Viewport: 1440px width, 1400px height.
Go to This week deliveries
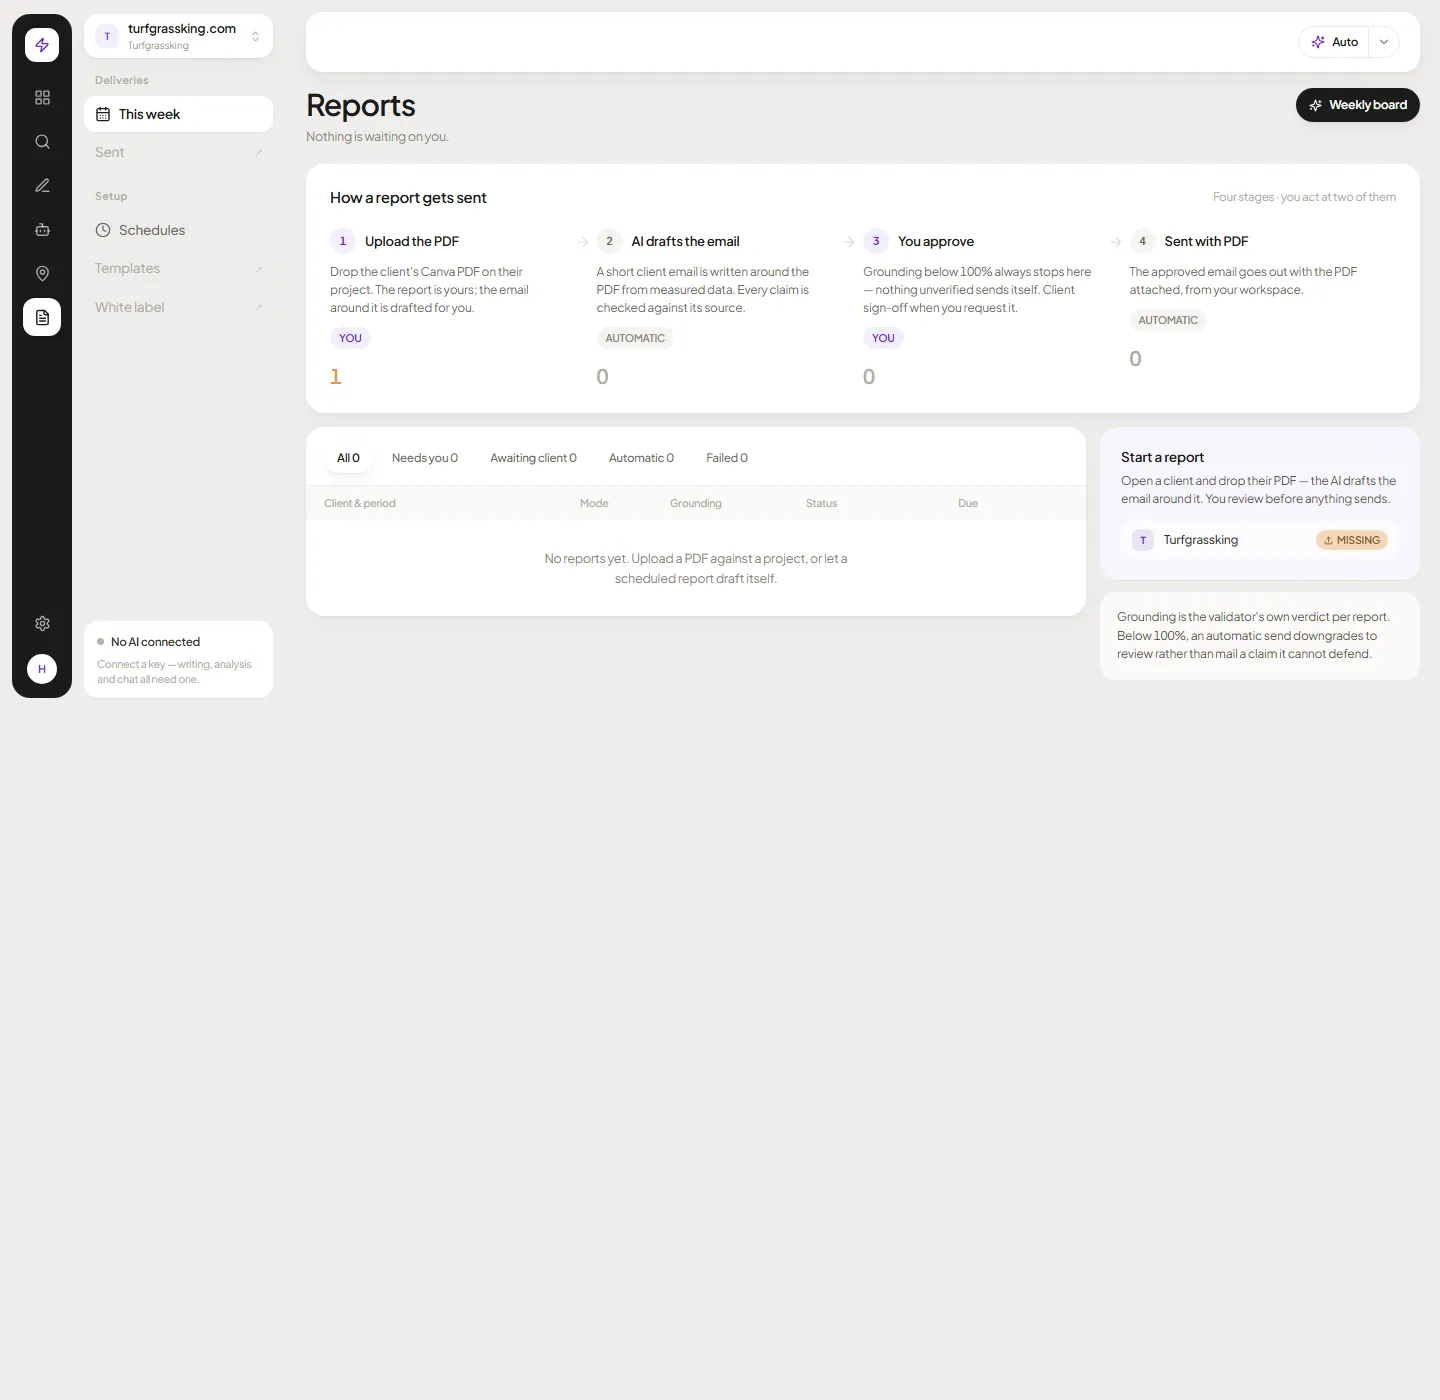[x=178, y=114]
